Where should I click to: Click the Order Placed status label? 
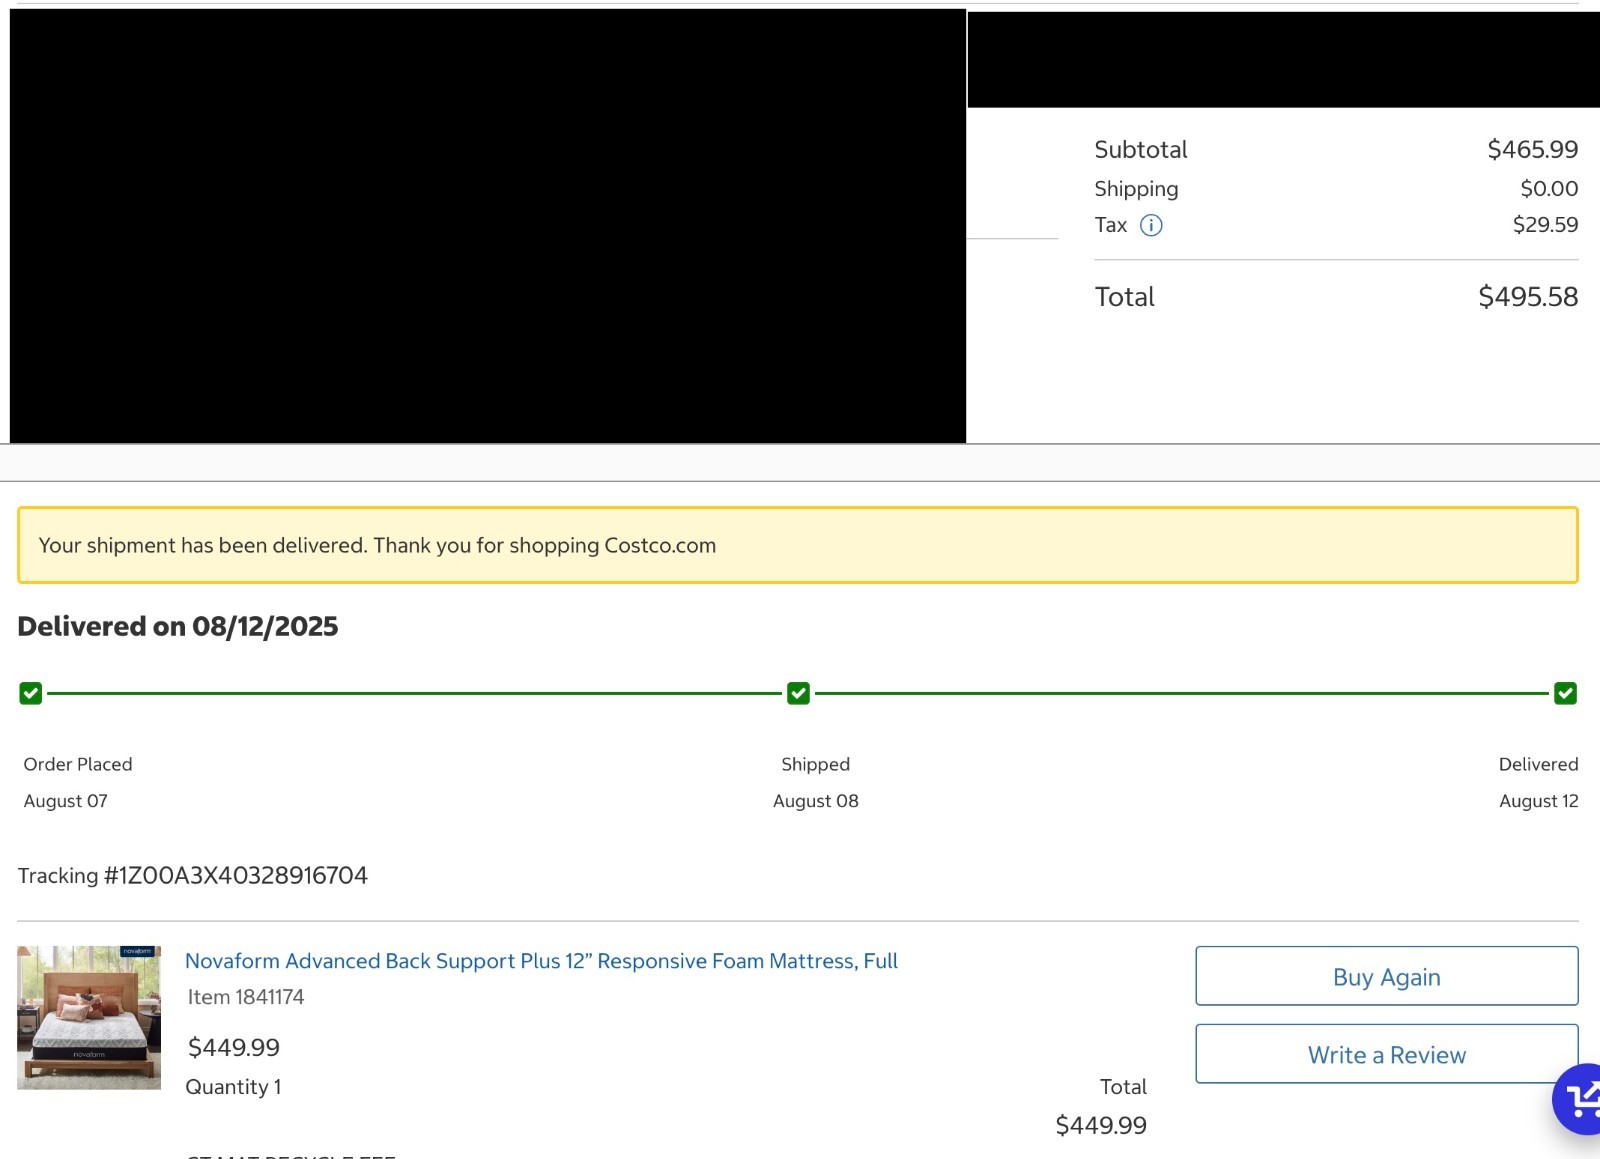tap(78, 764)
